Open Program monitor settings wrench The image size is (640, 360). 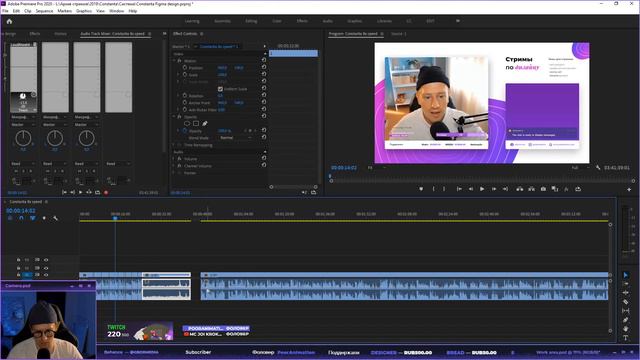[x=598, y=167]
